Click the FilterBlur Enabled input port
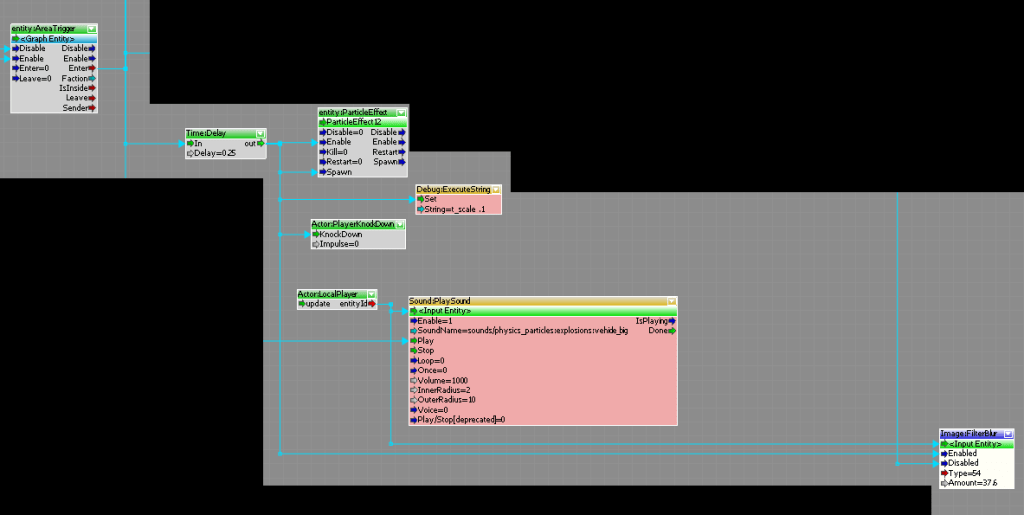 click(944, 453)
